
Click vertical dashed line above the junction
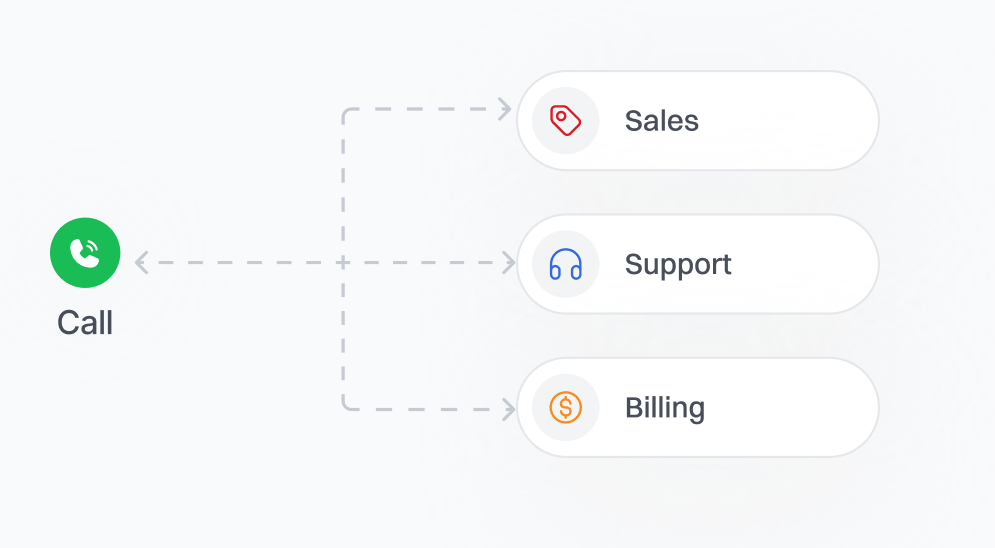(x=343, y=185)
